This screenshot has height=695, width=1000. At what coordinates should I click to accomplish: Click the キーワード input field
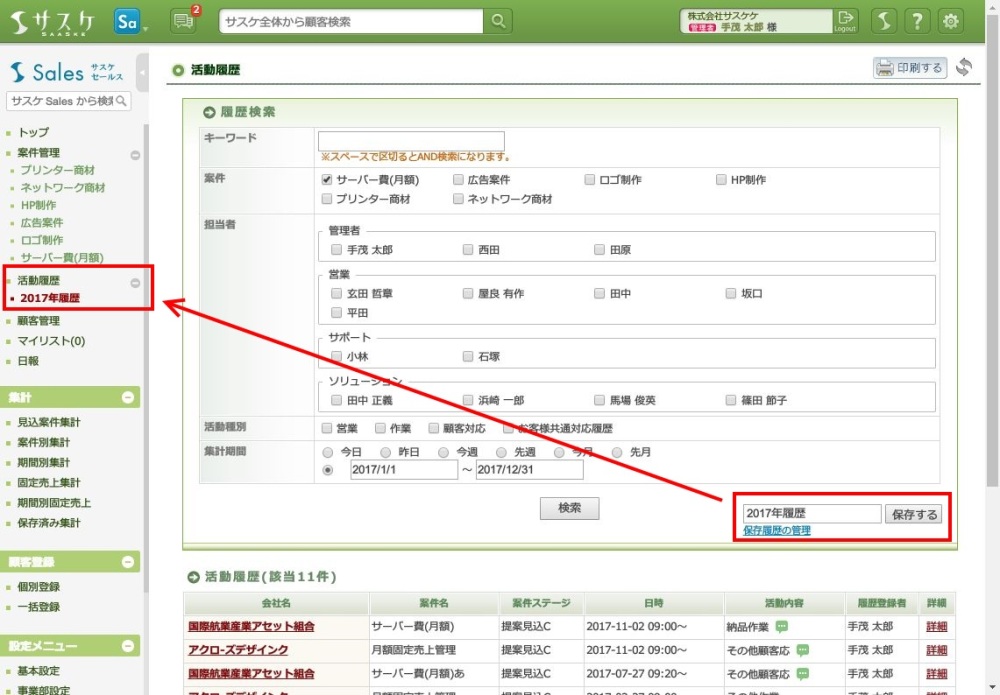coord(411,141)
